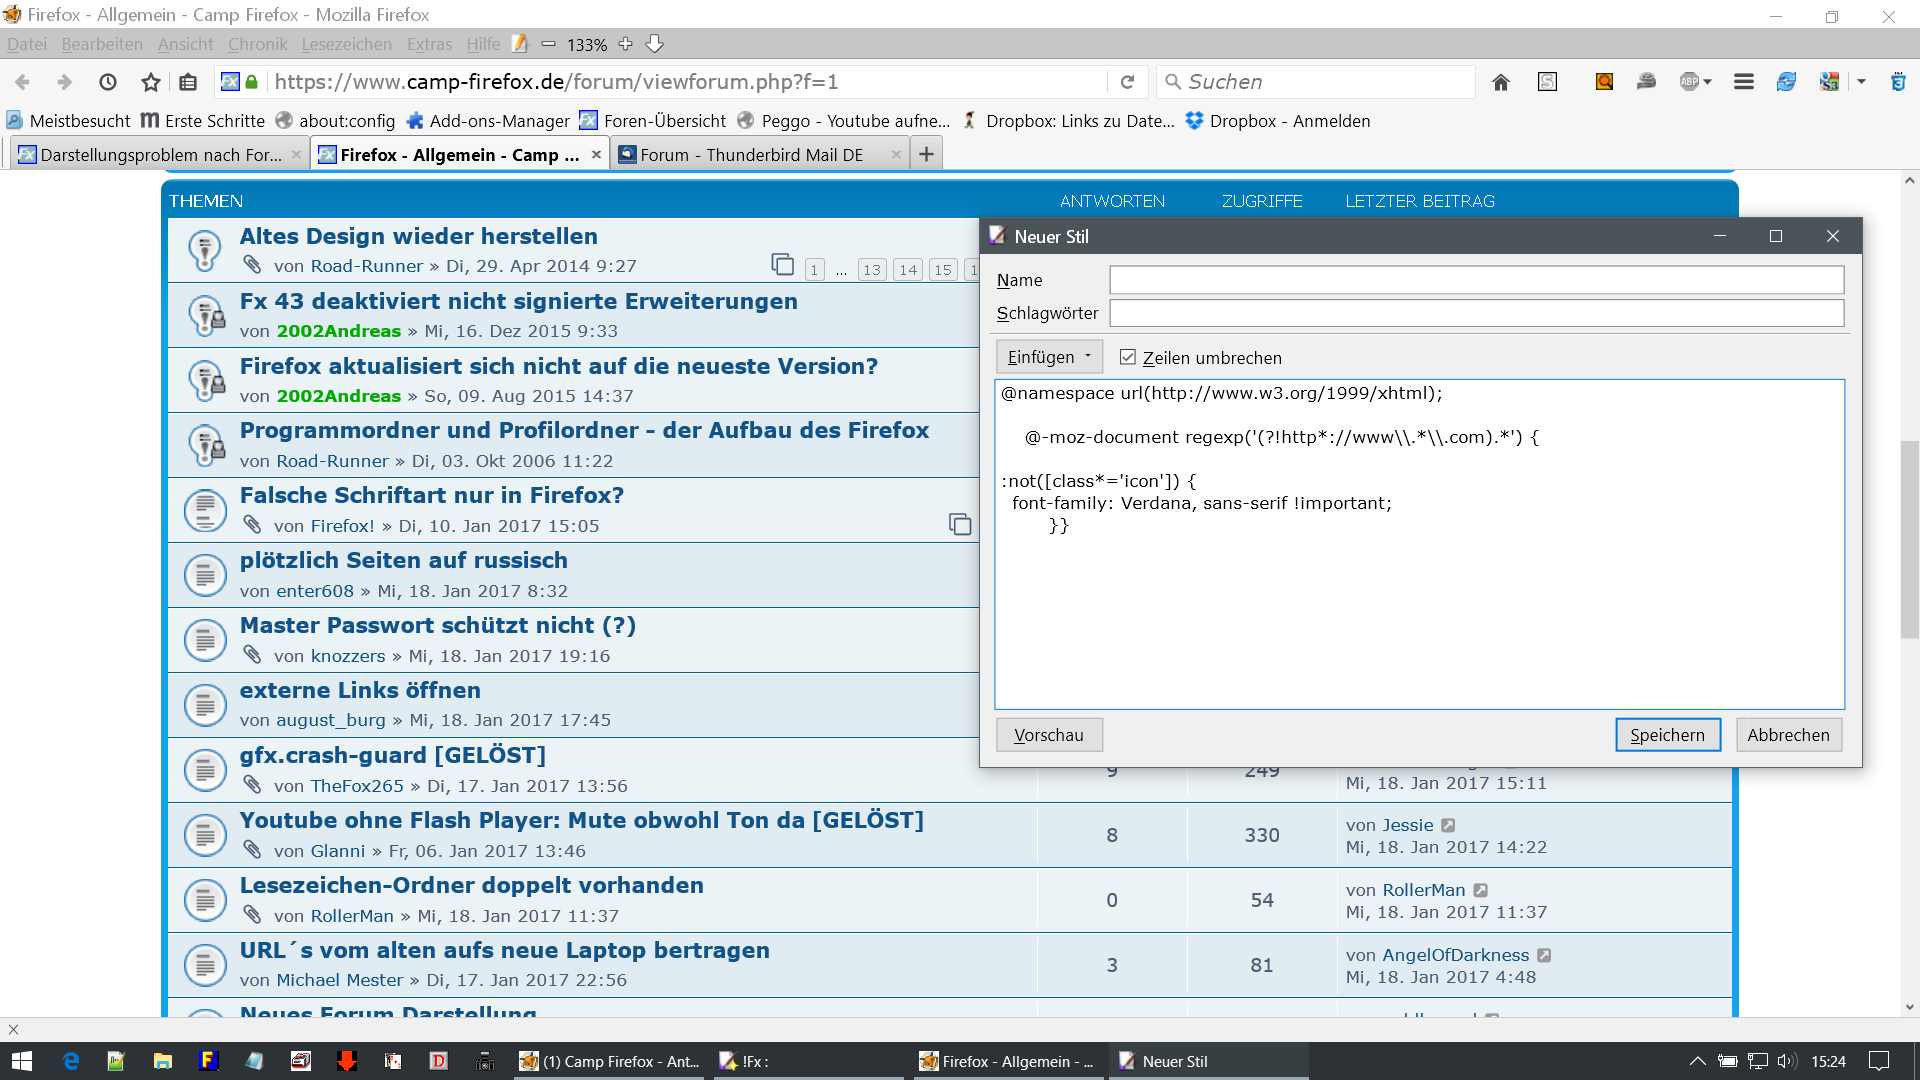Image resolution: width=1920 pixels, height=1080 pixels.
Task: Open the hamburger menu icon
Action: pos(1743,82)
